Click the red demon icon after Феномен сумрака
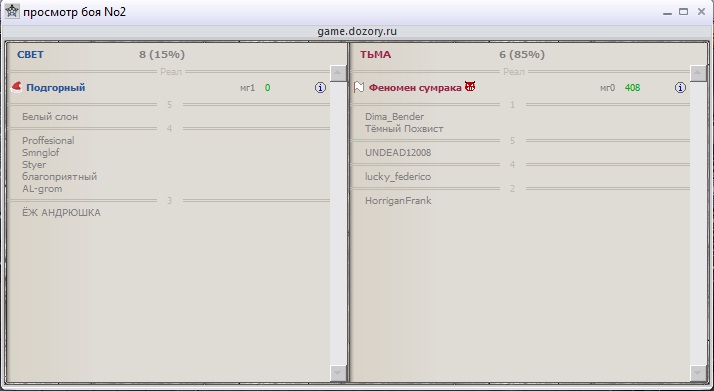The width and height of the screenshot is (714, 391). coord(470,86)
